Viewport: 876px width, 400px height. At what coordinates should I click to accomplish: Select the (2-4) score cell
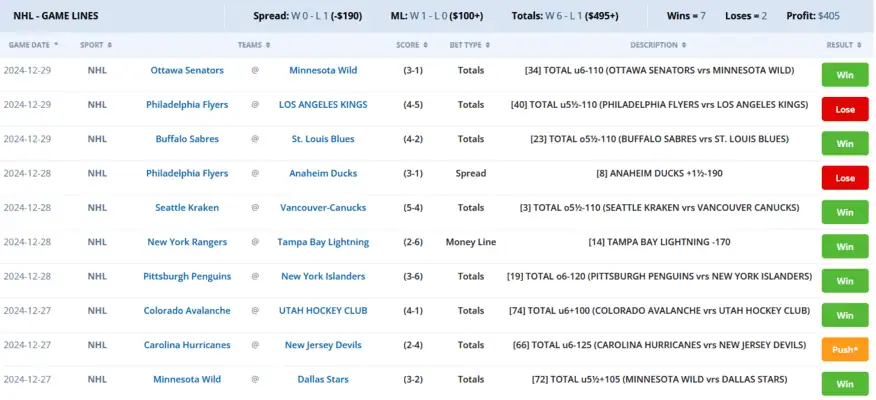click(413, 345)
